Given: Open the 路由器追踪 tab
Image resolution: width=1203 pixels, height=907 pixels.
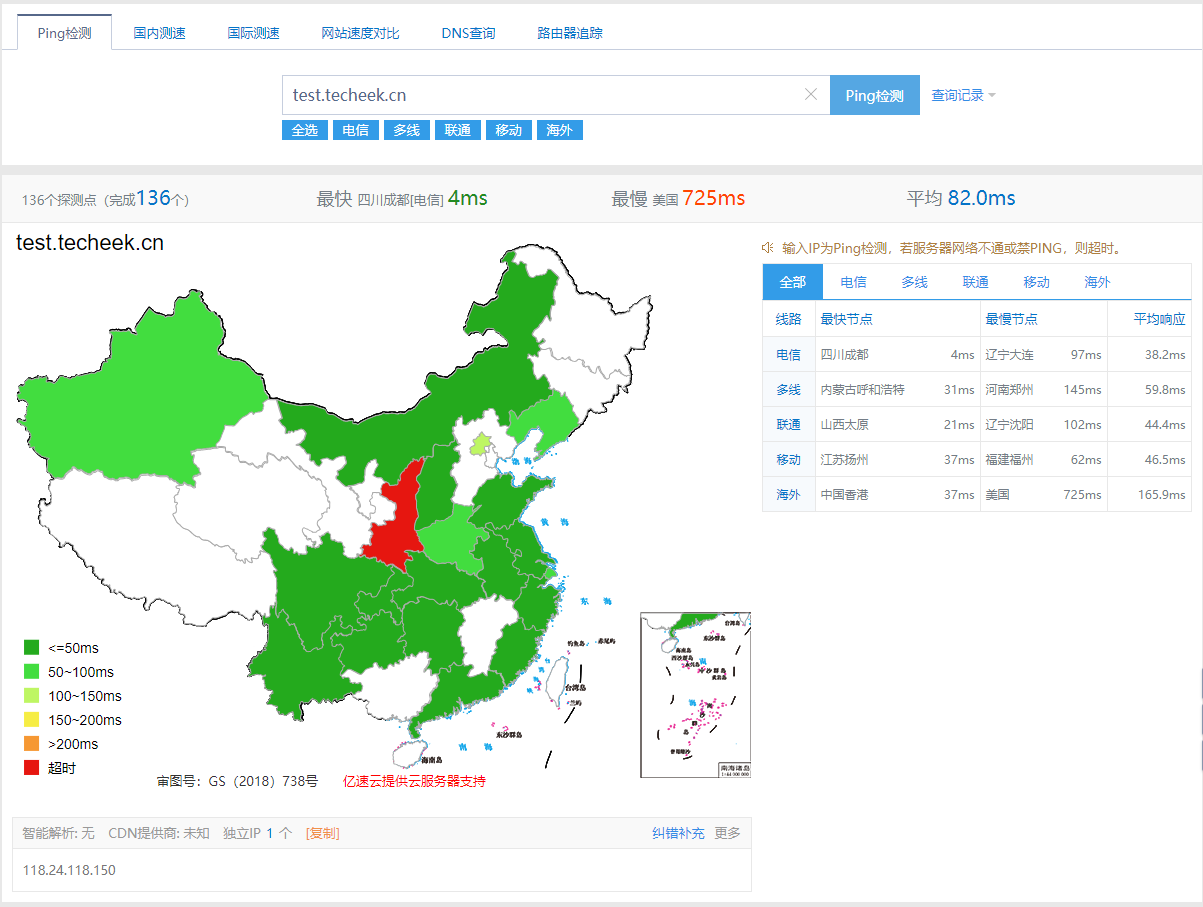Looking at the screenshot, I should coord(570,33).
